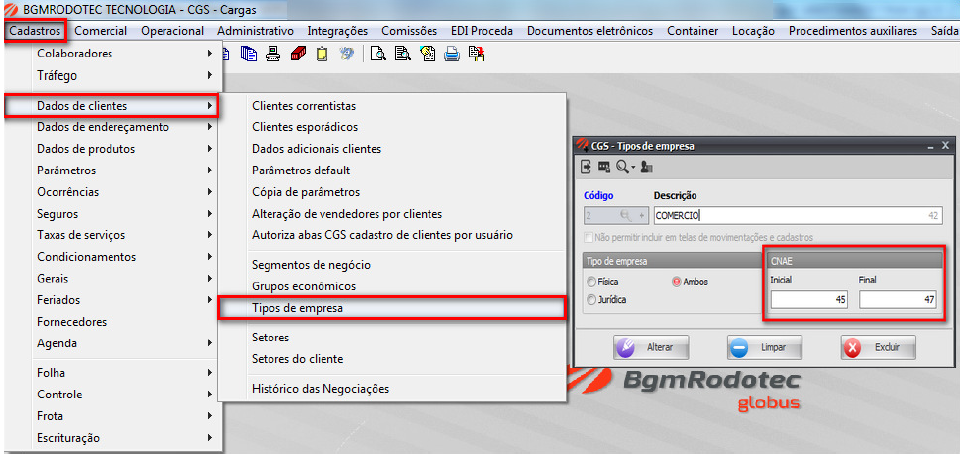The width and height of the screenshot is (960, 456).
Task: Click the Limpar button
Action: (765, 347)
